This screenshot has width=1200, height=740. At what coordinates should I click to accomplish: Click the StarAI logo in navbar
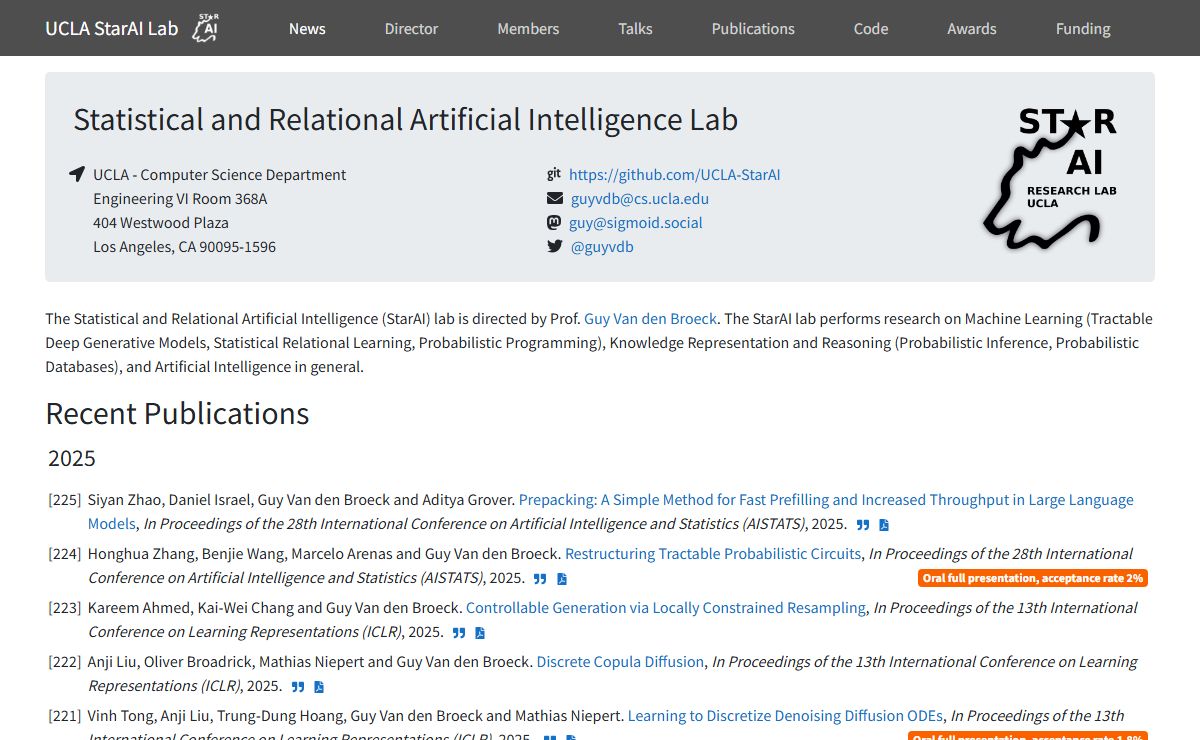point(205,28)
